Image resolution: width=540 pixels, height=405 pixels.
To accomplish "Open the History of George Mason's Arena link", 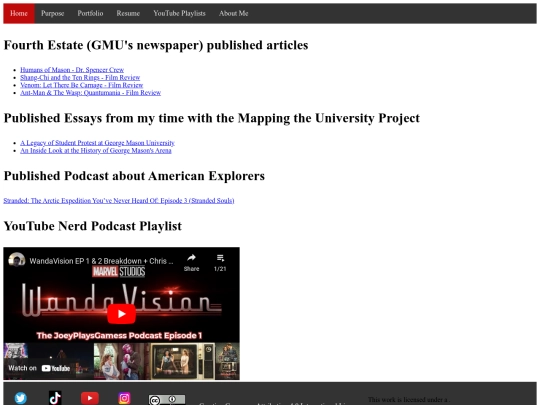I will pyautogui.click(x=96, y=150).
